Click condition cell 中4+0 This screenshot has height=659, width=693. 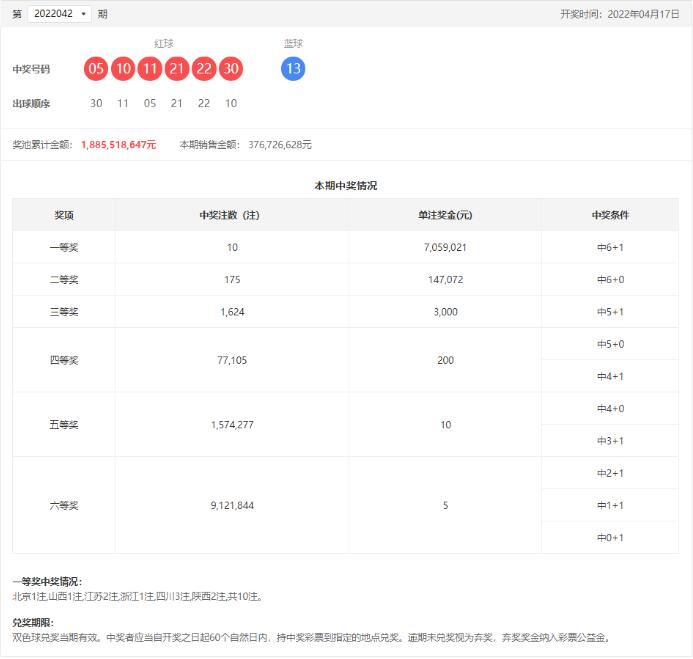tap(610, 409)
